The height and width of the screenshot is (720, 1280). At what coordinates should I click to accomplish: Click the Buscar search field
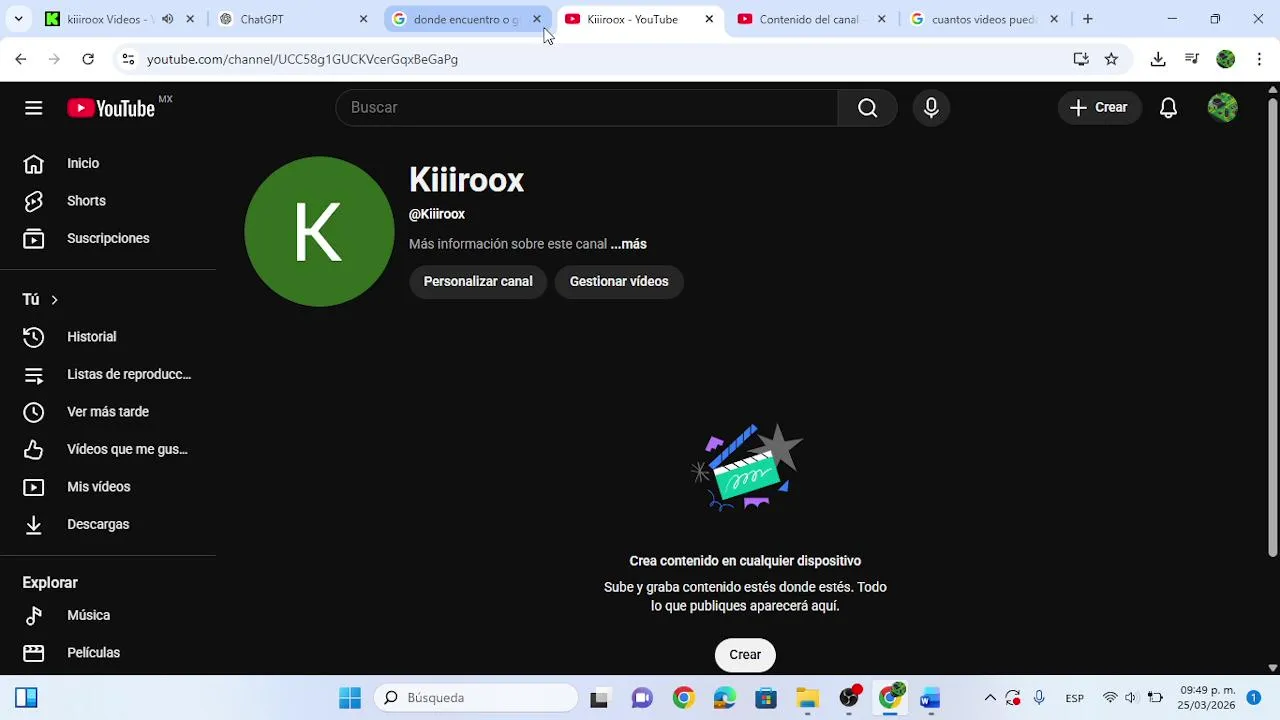pyautogui.click(x=587, y=108)
